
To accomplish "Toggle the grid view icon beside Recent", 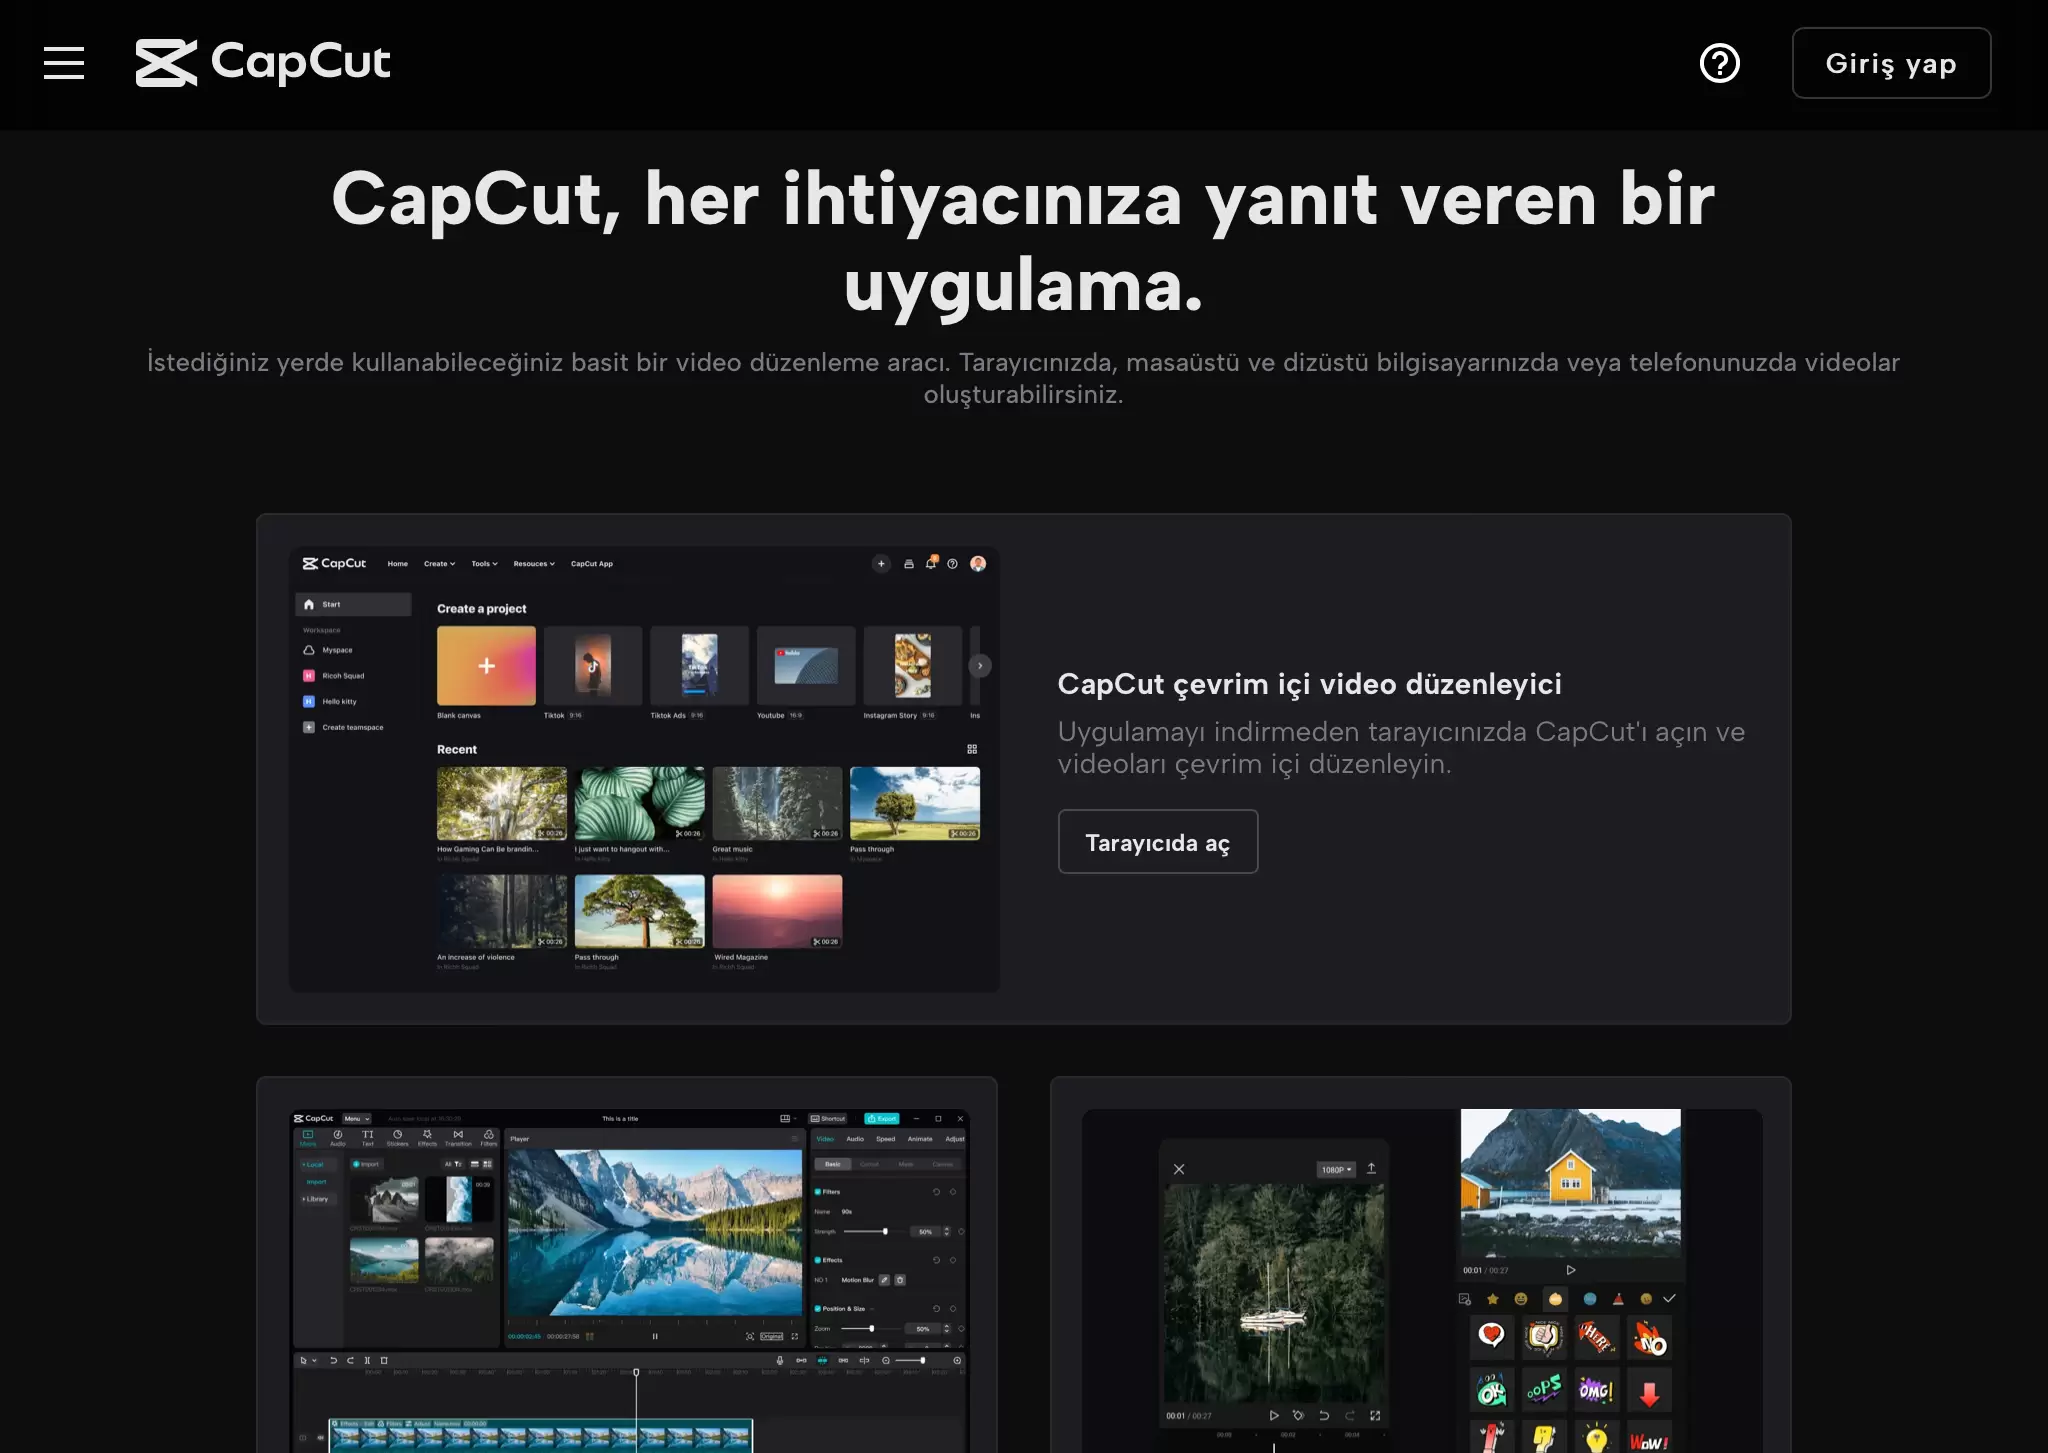I will click(972, 749).
